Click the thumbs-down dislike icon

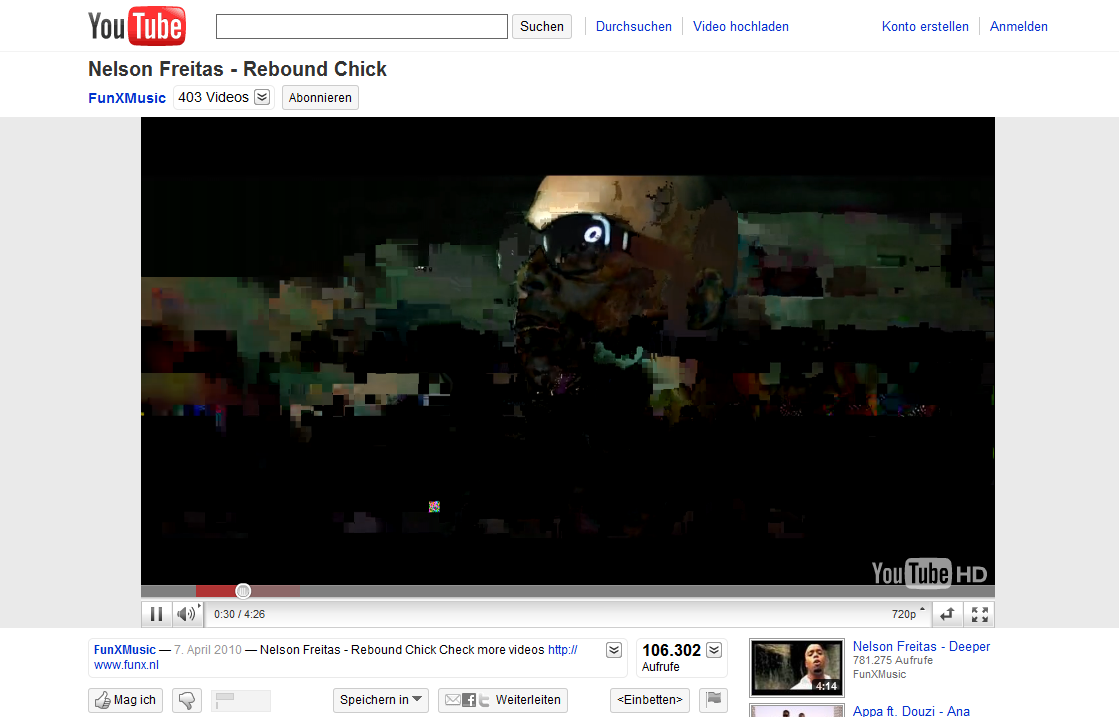click(186, 700)
